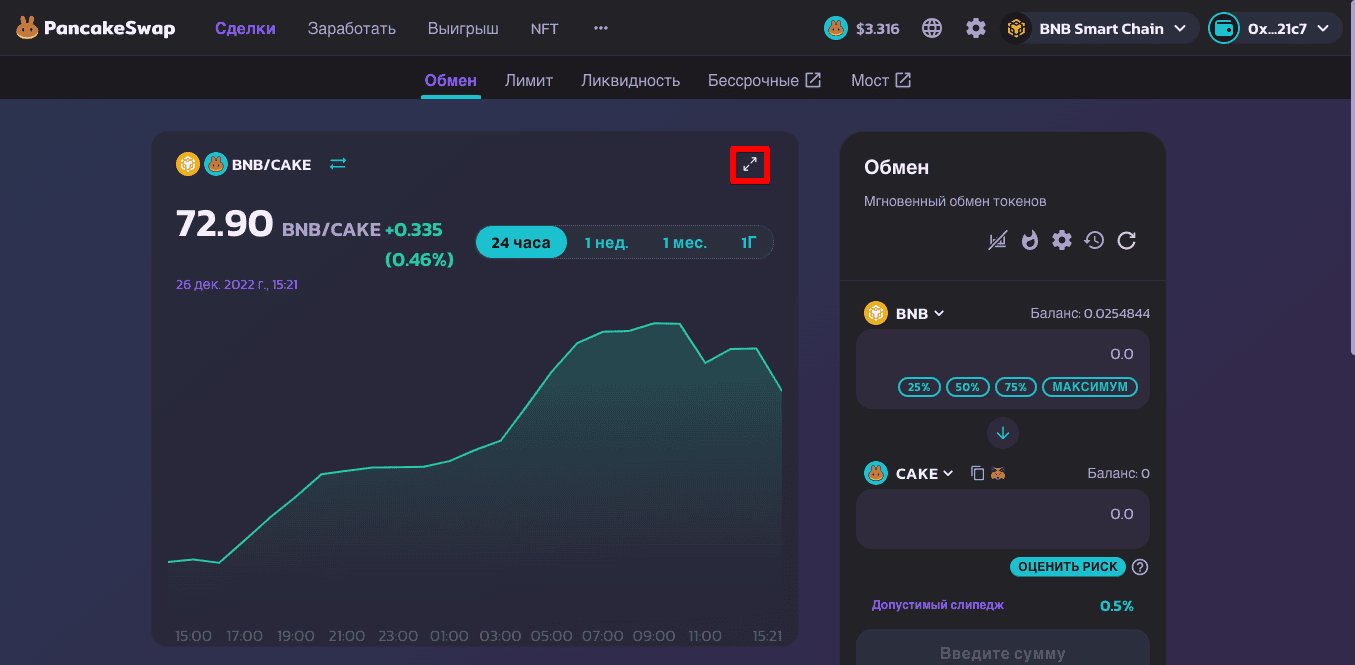
Task: Click the Допустимый слипедж label
Action: (x=938, y=605)
